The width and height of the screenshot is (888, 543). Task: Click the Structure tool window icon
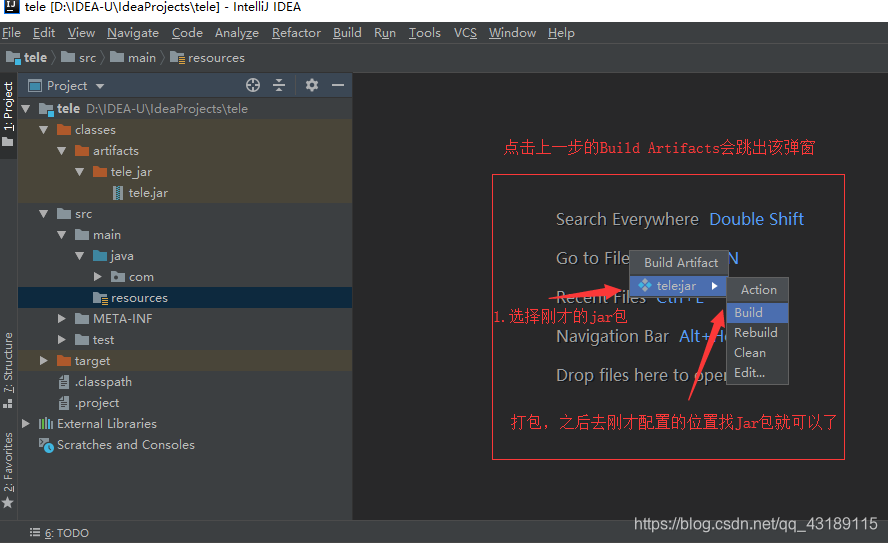8,404
